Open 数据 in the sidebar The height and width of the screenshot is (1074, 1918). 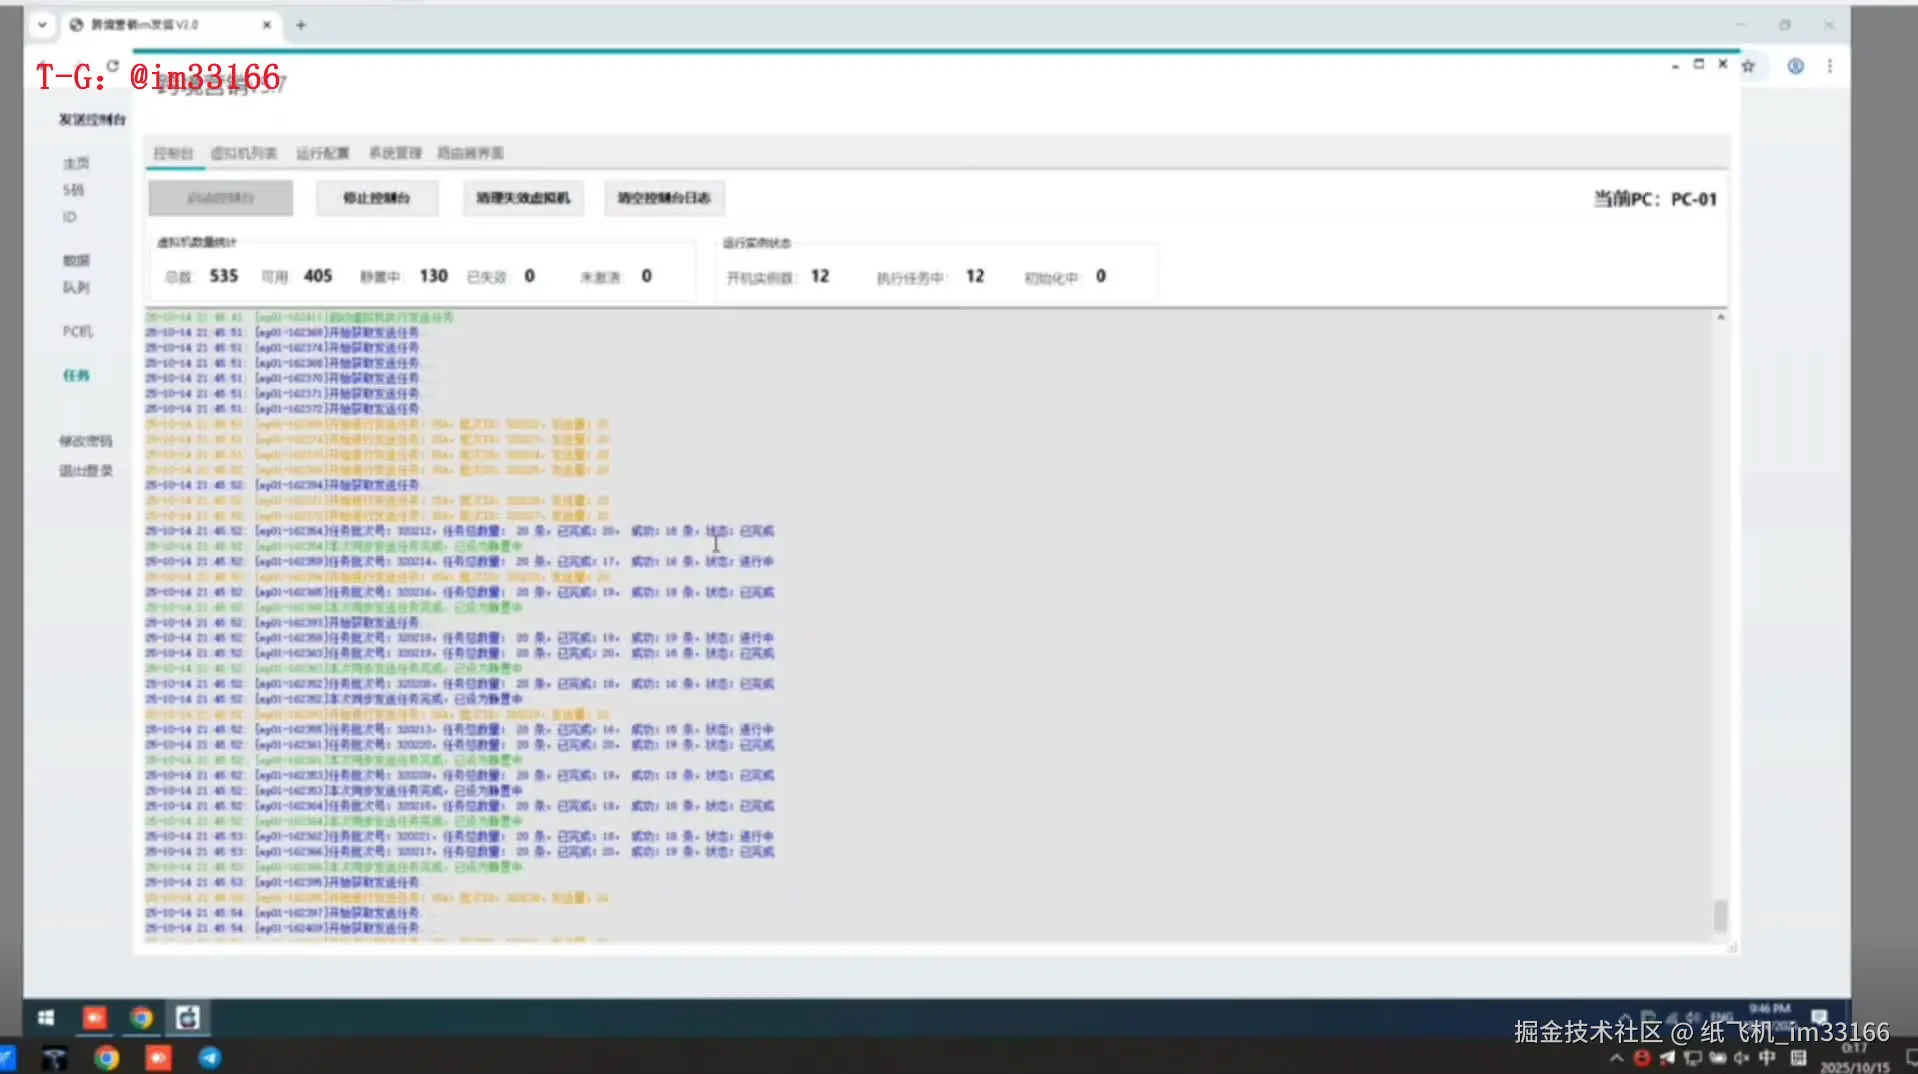click(76, 260)
